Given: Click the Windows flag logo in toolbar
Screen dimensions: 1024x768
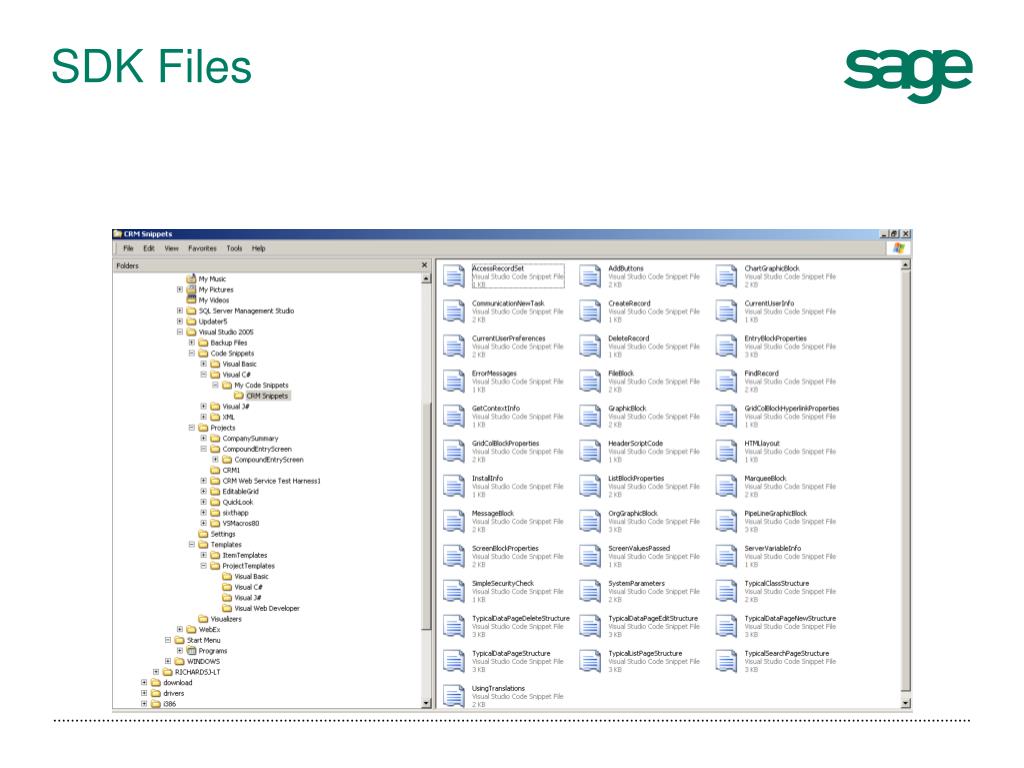Looking at the screenshot, I should pyautogui.click(x=899, y=248).
